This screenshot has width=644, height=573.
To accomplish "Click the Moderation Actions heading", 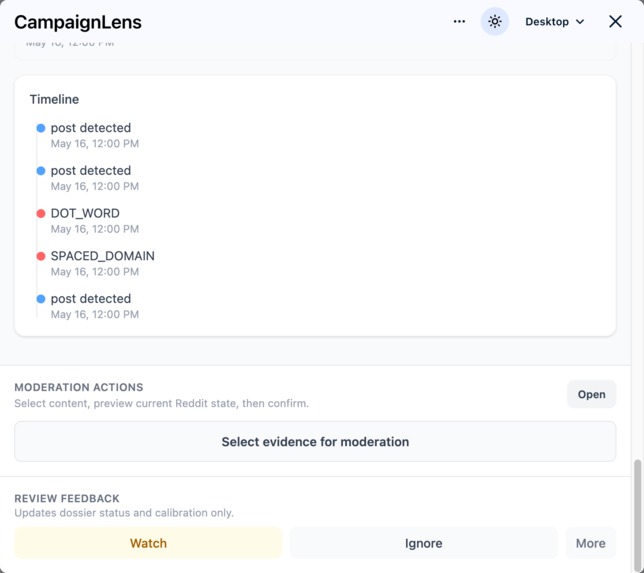I will [x=79, y=387].
